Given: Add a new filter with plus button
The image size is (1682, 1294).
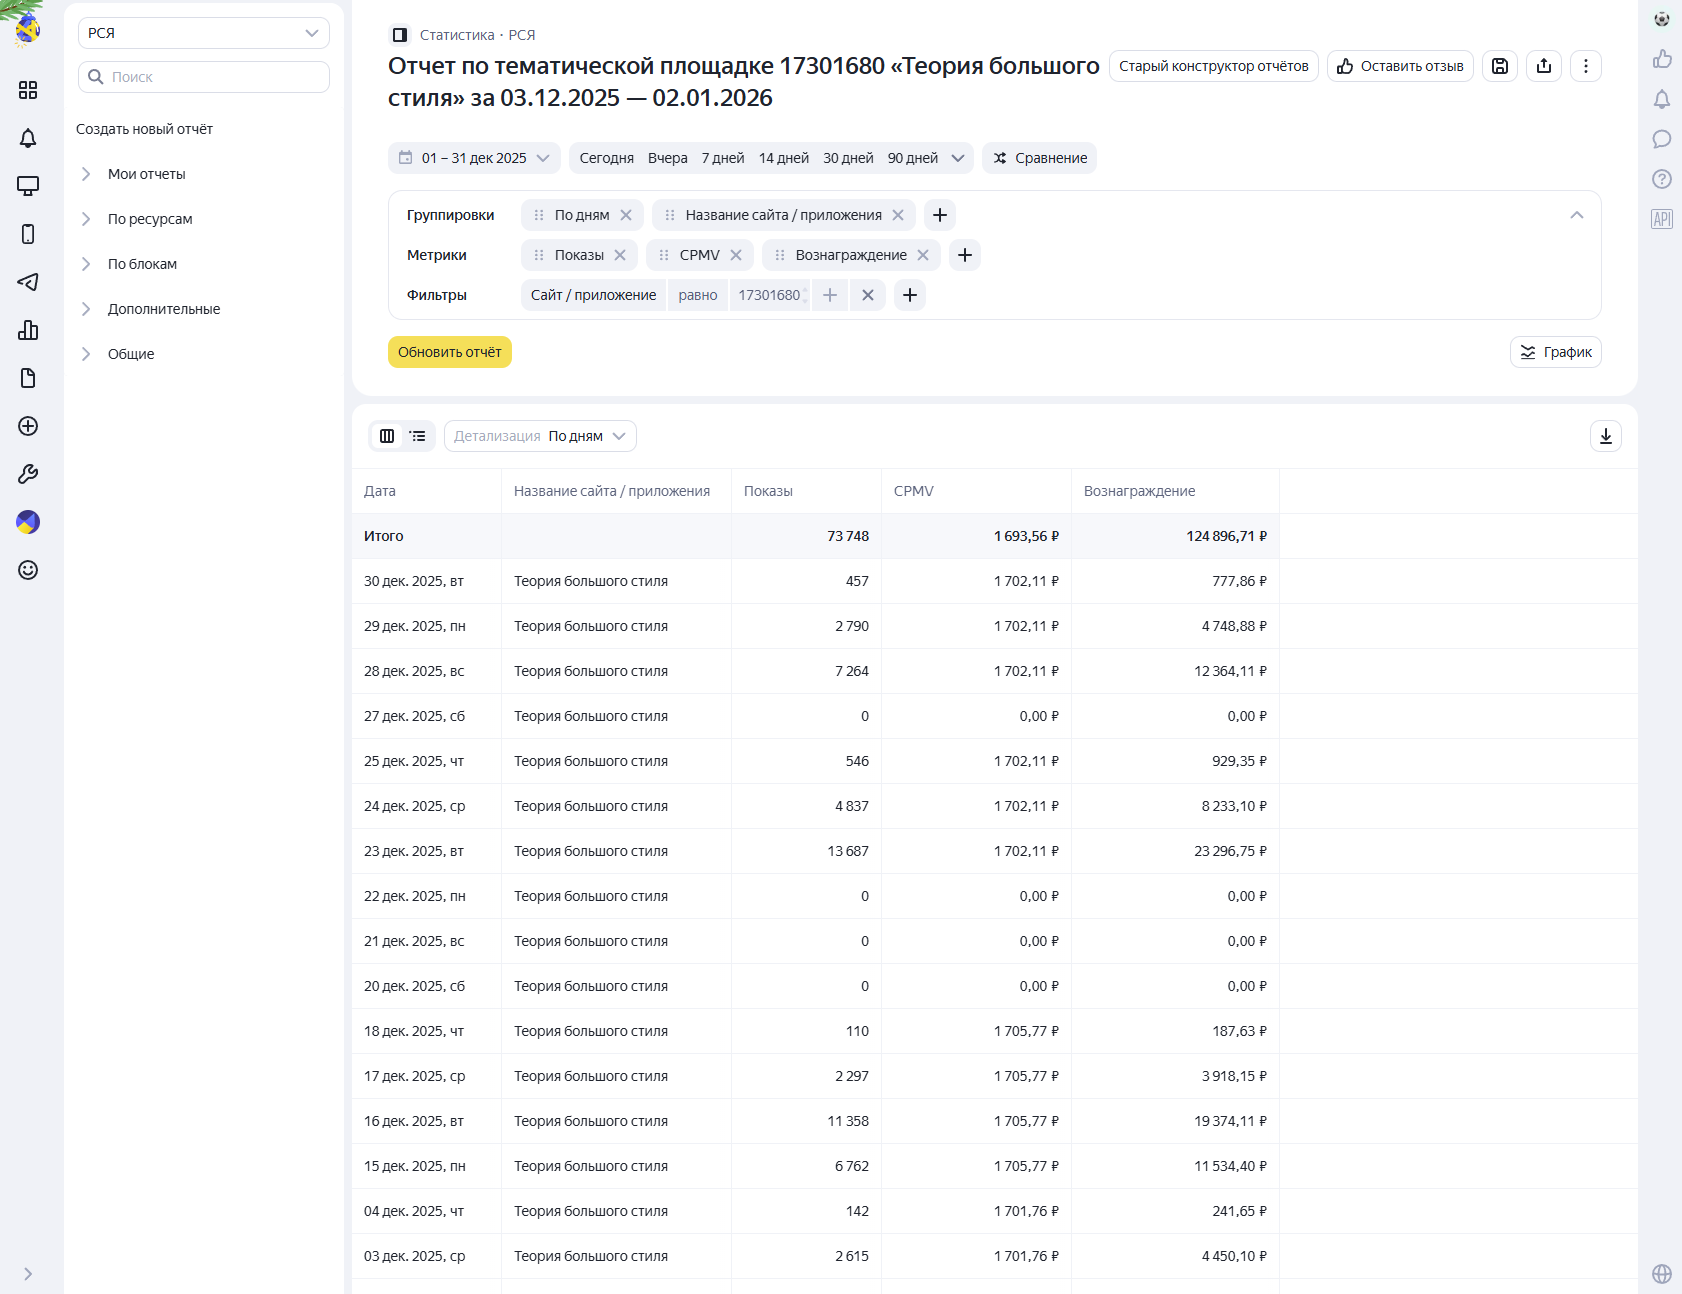Looking at the screenshot, I should click(910, 295).
